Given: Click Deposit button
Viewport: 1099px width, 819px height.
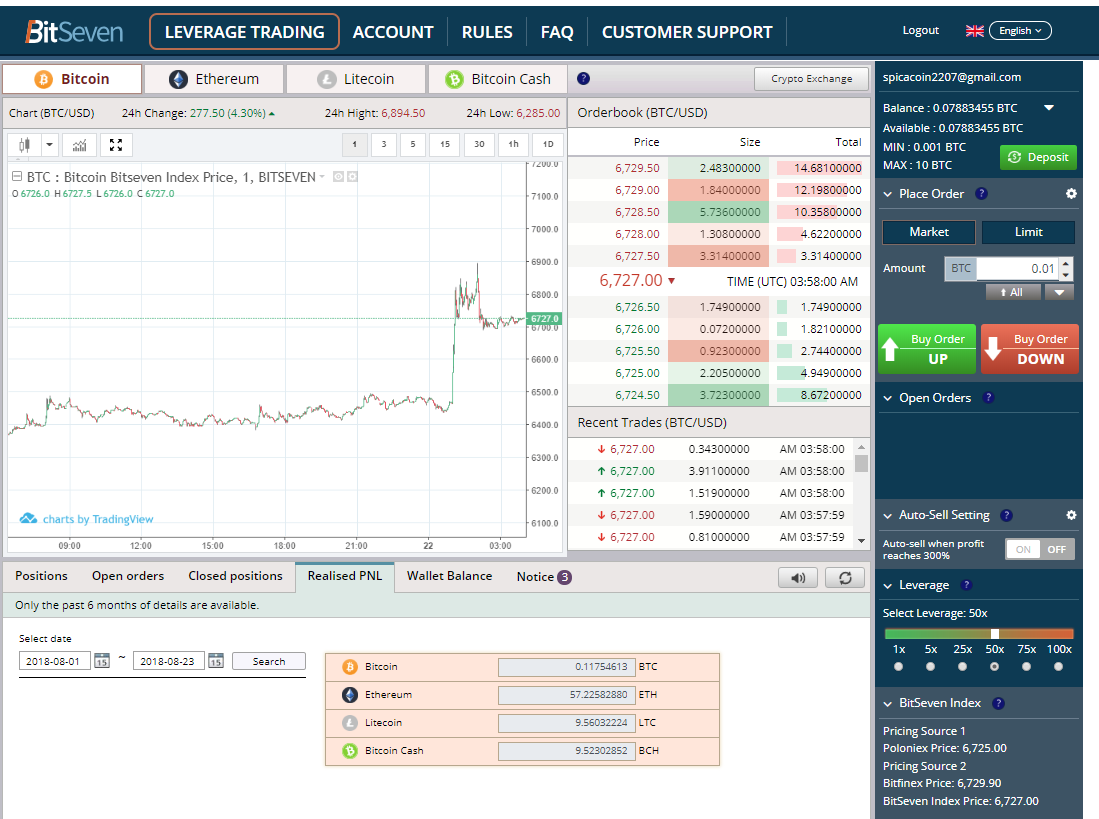Looking at the screenshot, I should (x=1038, y=157).
